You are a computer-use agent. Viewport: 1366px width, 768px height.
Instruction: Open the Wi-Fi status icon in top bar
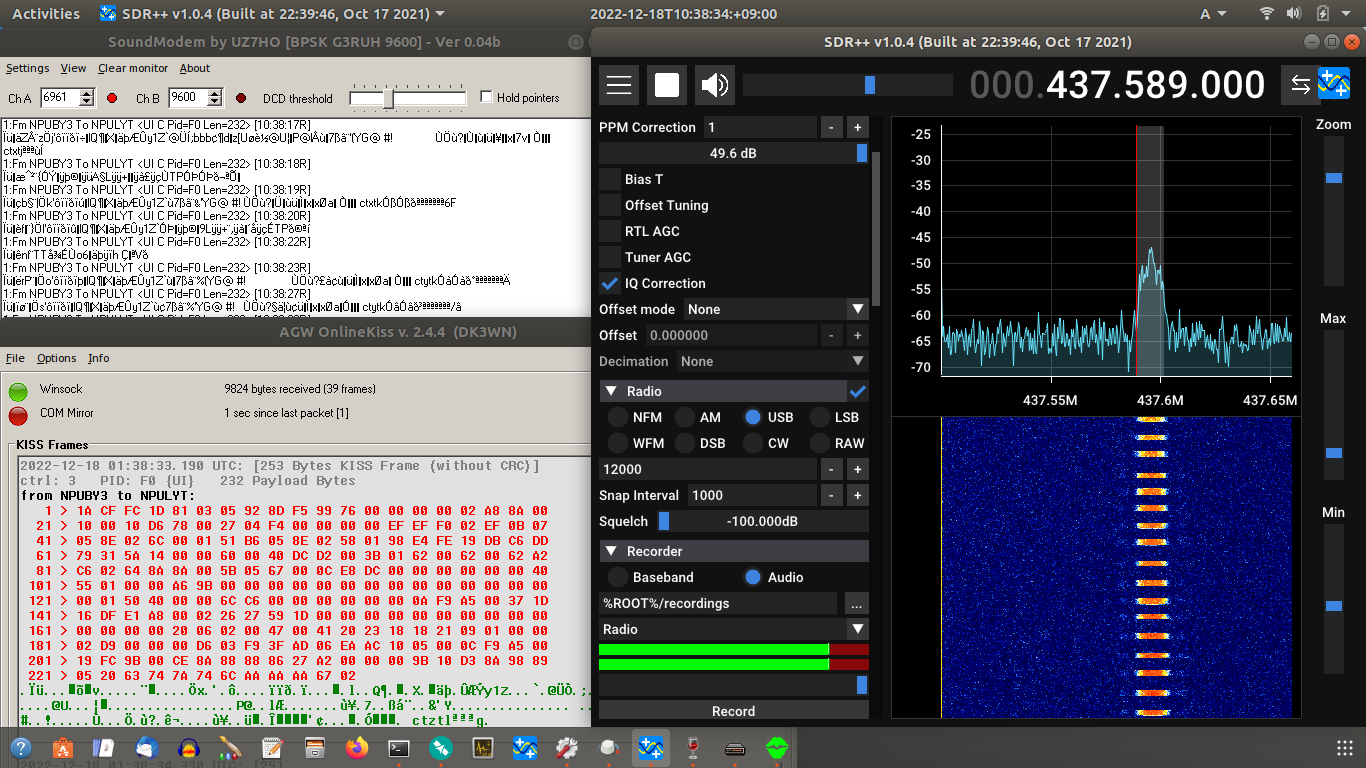1267,14
